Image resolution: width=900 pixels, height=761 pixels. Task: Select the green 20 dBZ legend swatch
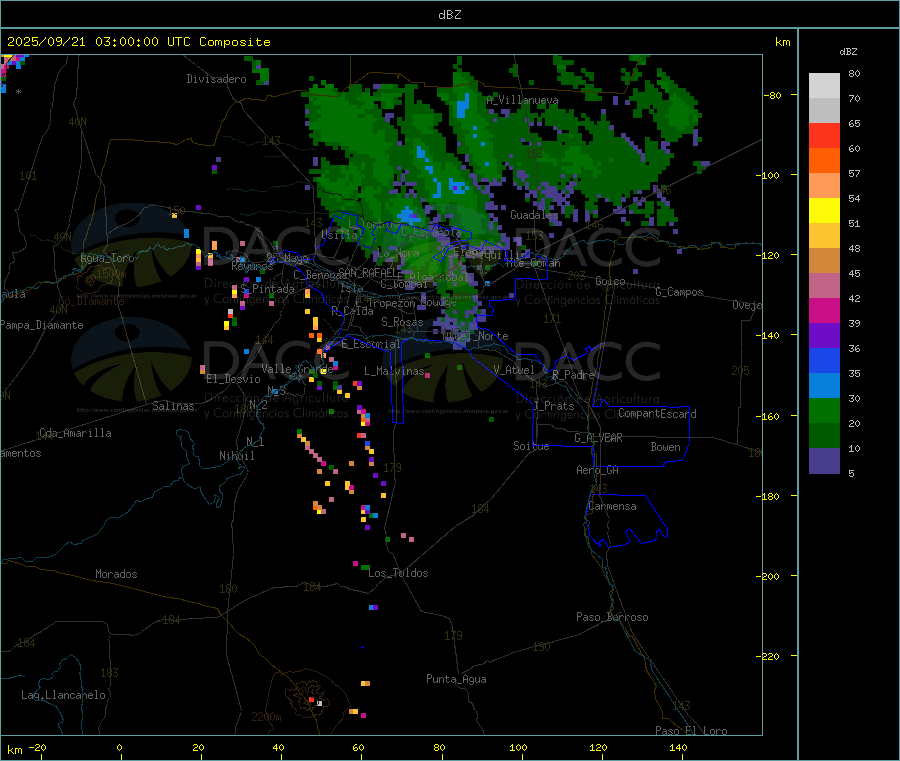click(x=824, y=410)
